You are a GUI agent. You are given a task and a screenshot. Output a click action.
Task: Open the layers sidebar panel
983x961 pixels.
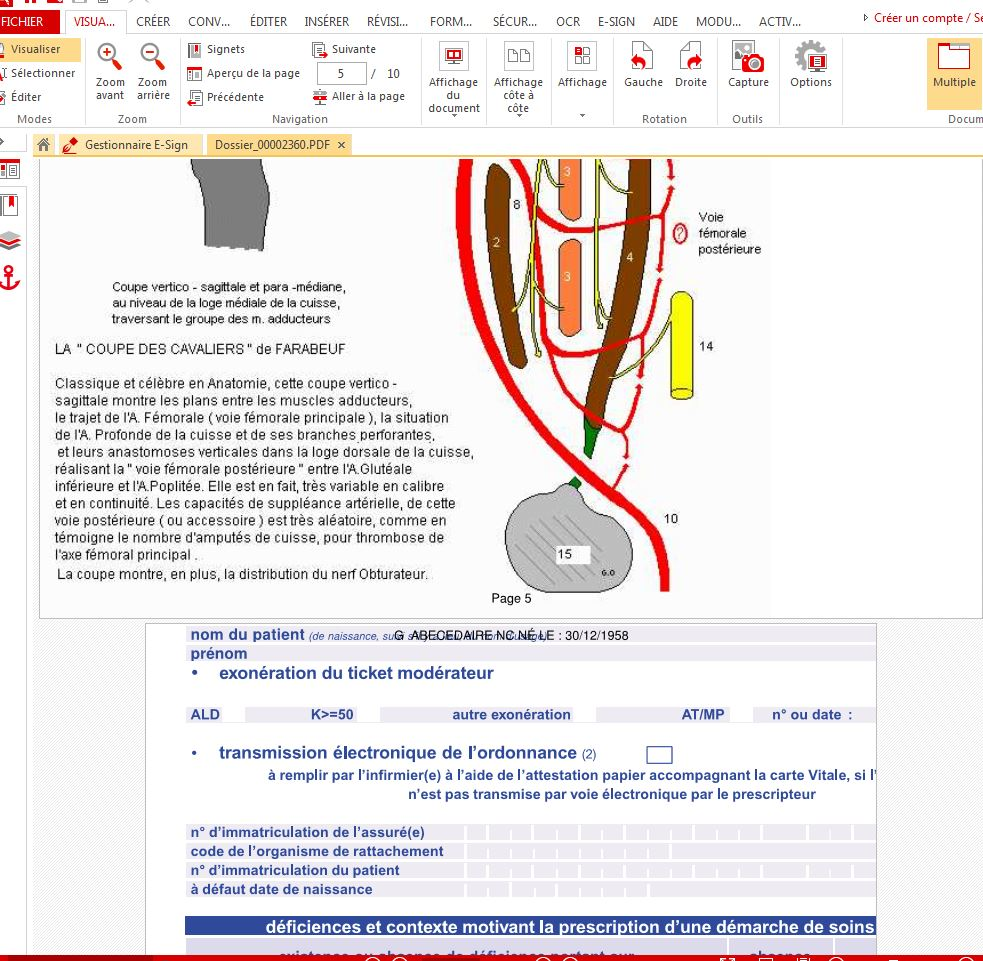pos(10,241)
